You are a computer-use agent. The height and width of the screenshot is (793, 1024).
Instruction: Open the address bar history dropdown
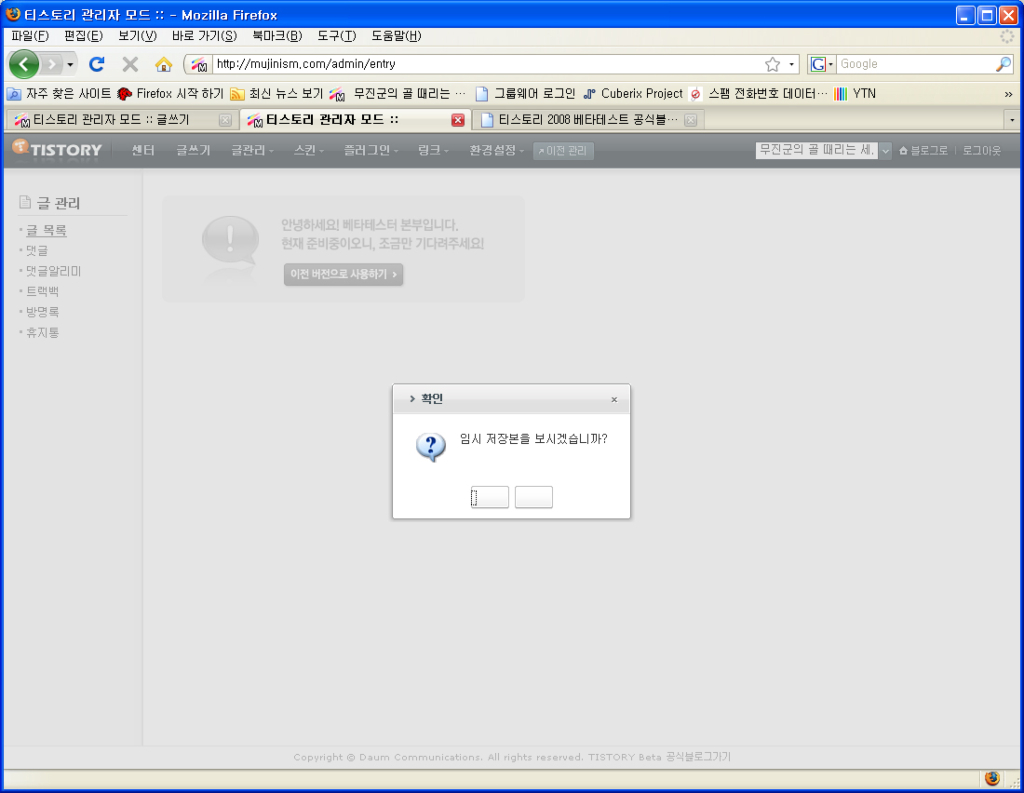[x=792, y=64]
